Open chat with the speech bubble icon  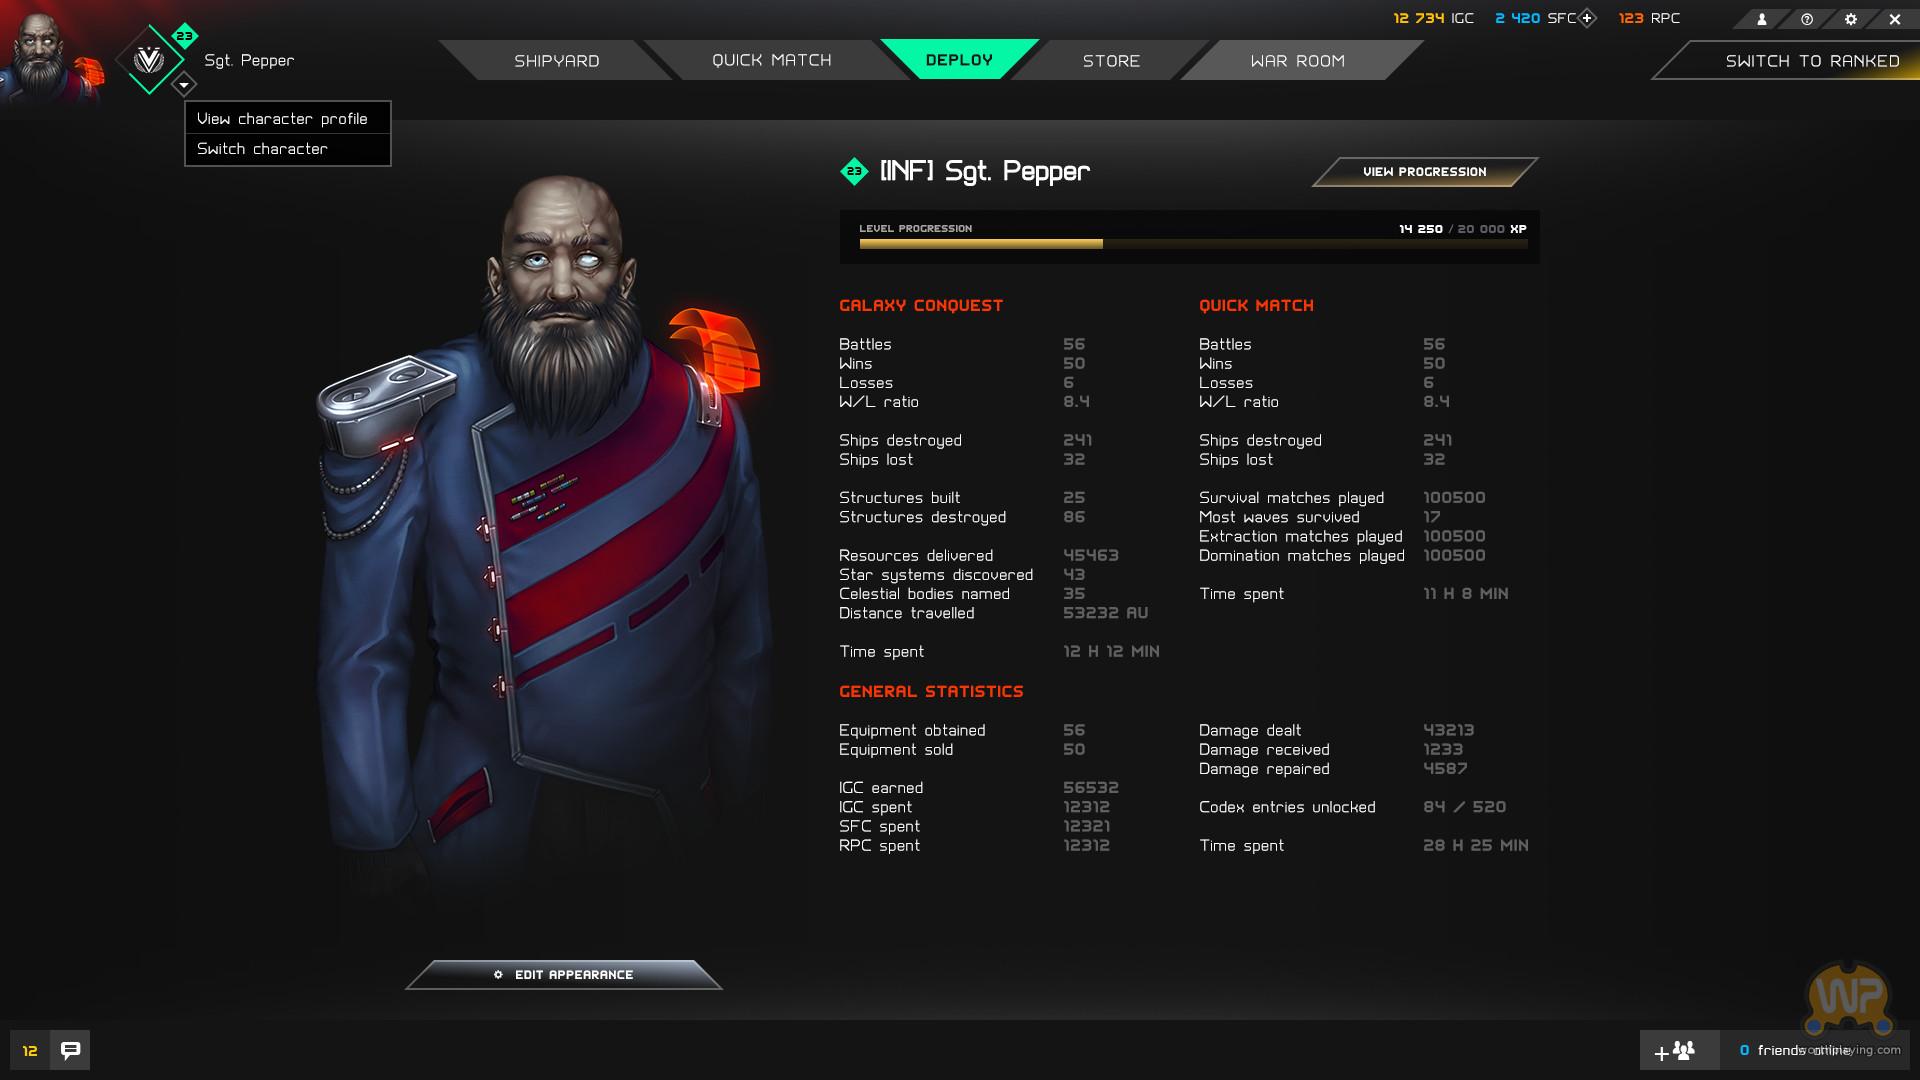70,1050
